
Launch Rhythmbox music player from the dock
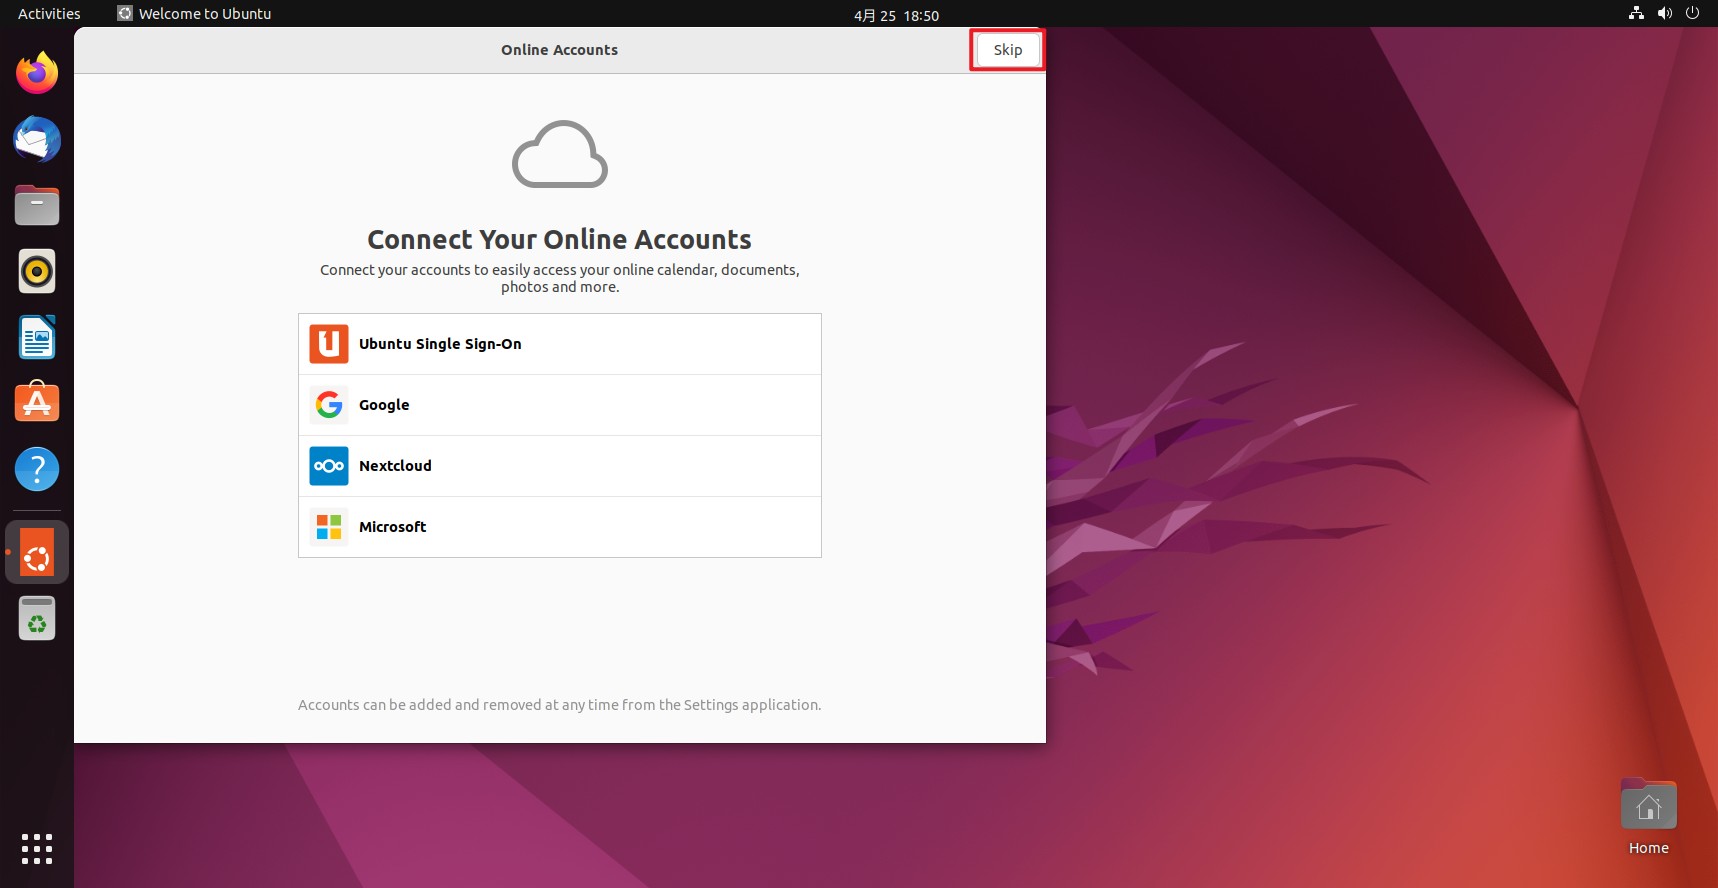coord(37,271)
